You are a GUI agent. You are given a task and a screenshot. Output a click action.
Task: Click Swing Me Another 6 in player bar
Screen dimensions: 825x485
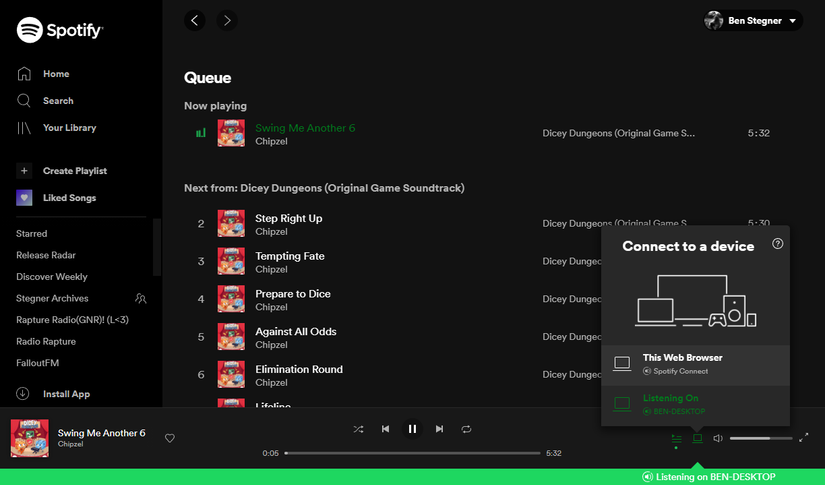click(102, 433)
